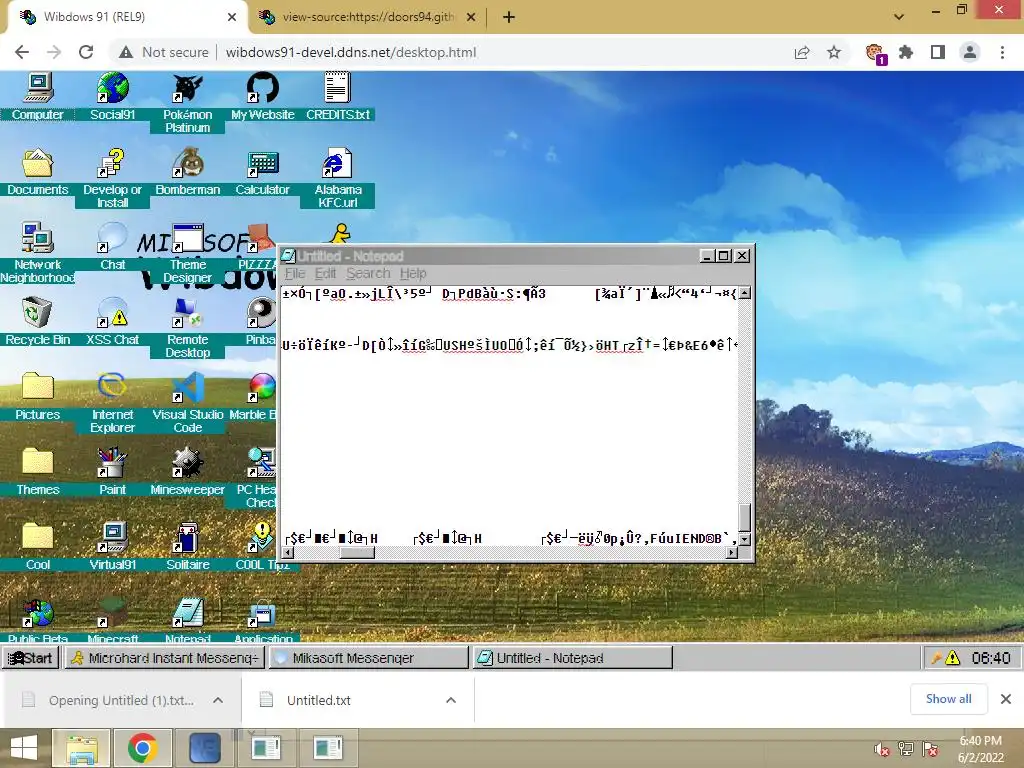Go back in browser
The image size is (1024, 768).
coord(22,52)
